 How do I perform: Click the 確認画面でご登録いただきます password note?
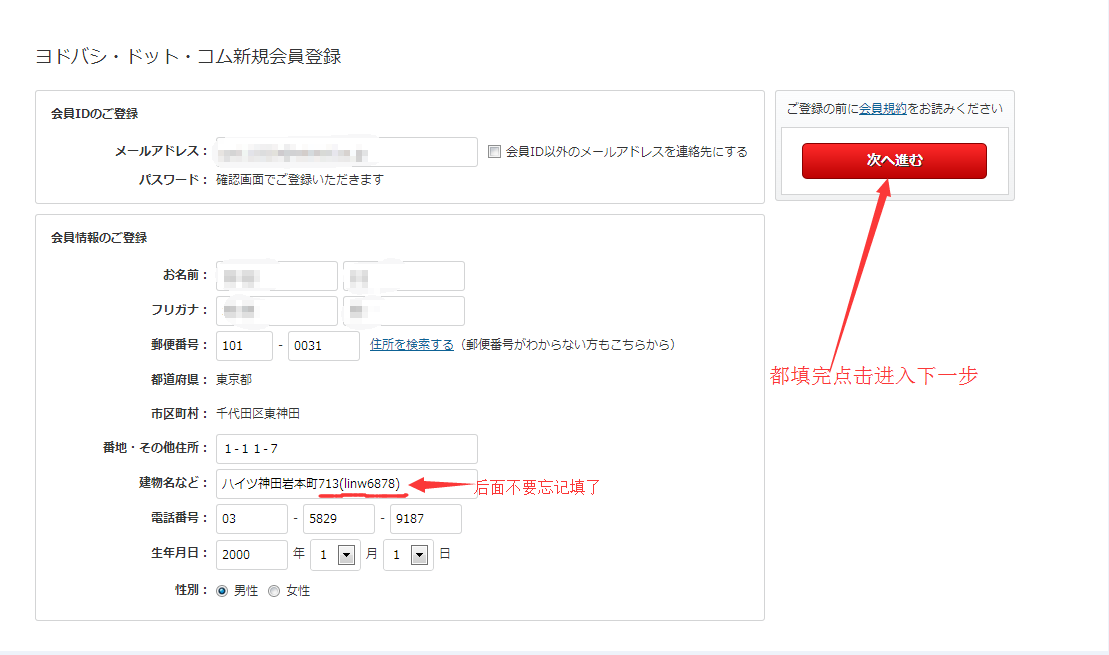[x=300, y=180]
